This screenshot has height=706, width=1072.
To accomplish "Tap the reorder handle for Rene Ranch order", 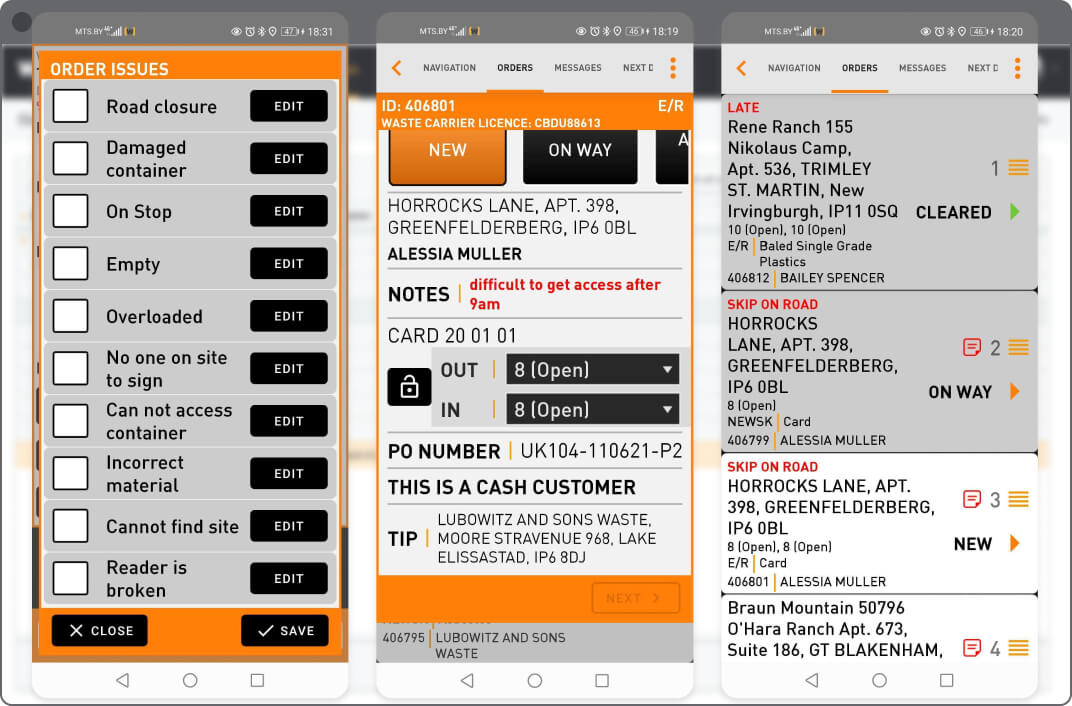I will [1018, 168].
